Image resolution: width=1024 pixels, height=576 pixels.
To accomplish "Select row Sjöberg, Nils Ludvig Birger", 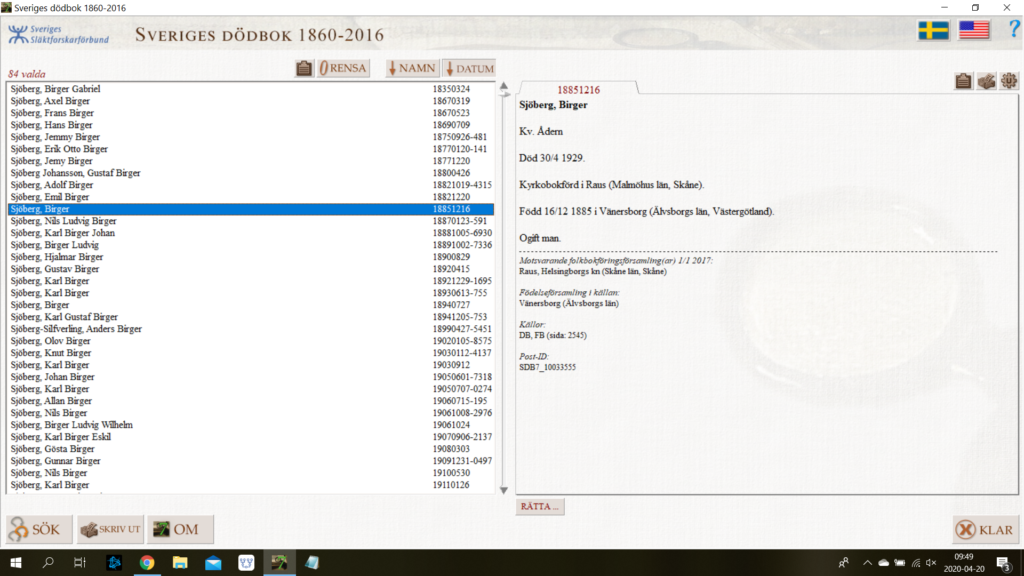I will 251,221.
